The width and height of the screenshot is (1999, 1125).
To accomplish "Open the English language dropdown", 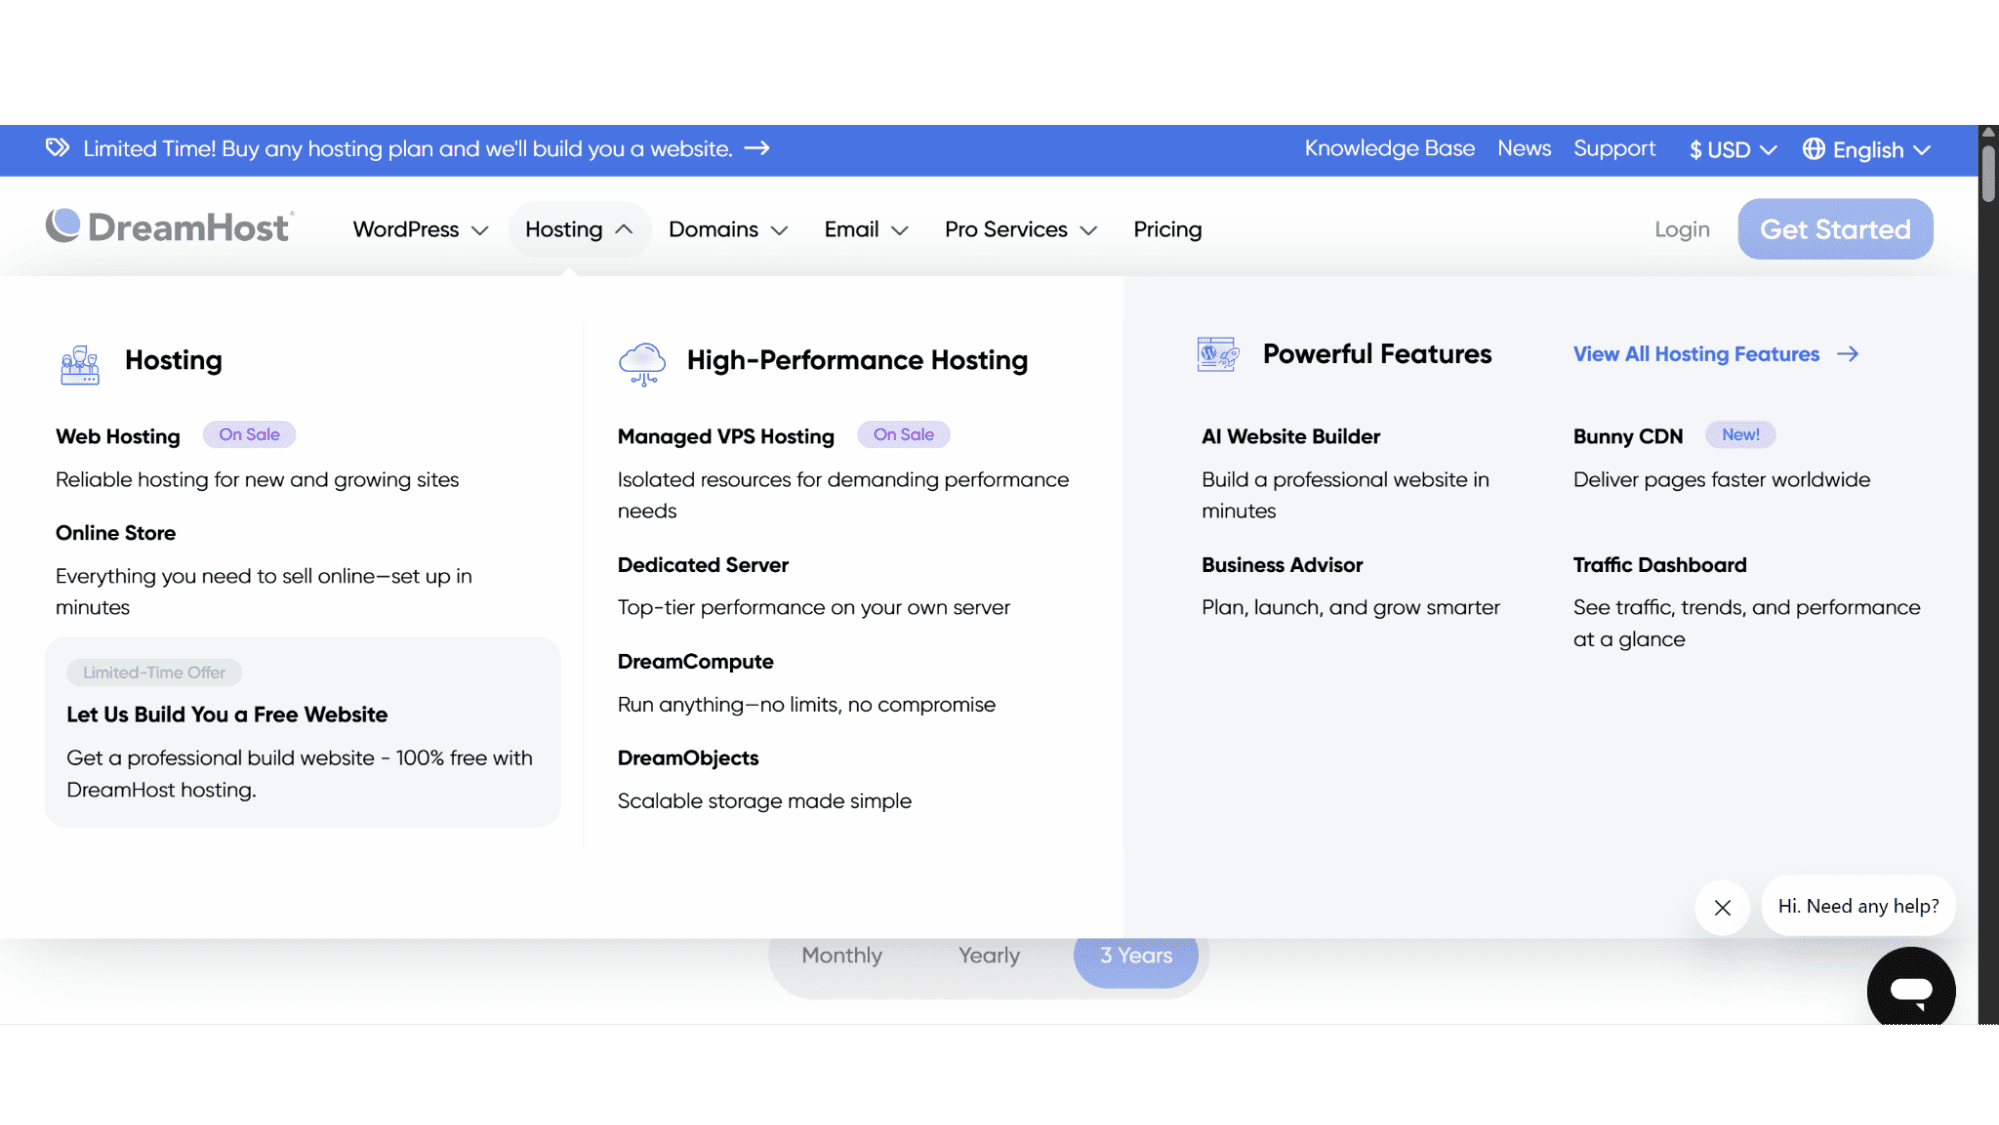I will tap(1866, 150).
